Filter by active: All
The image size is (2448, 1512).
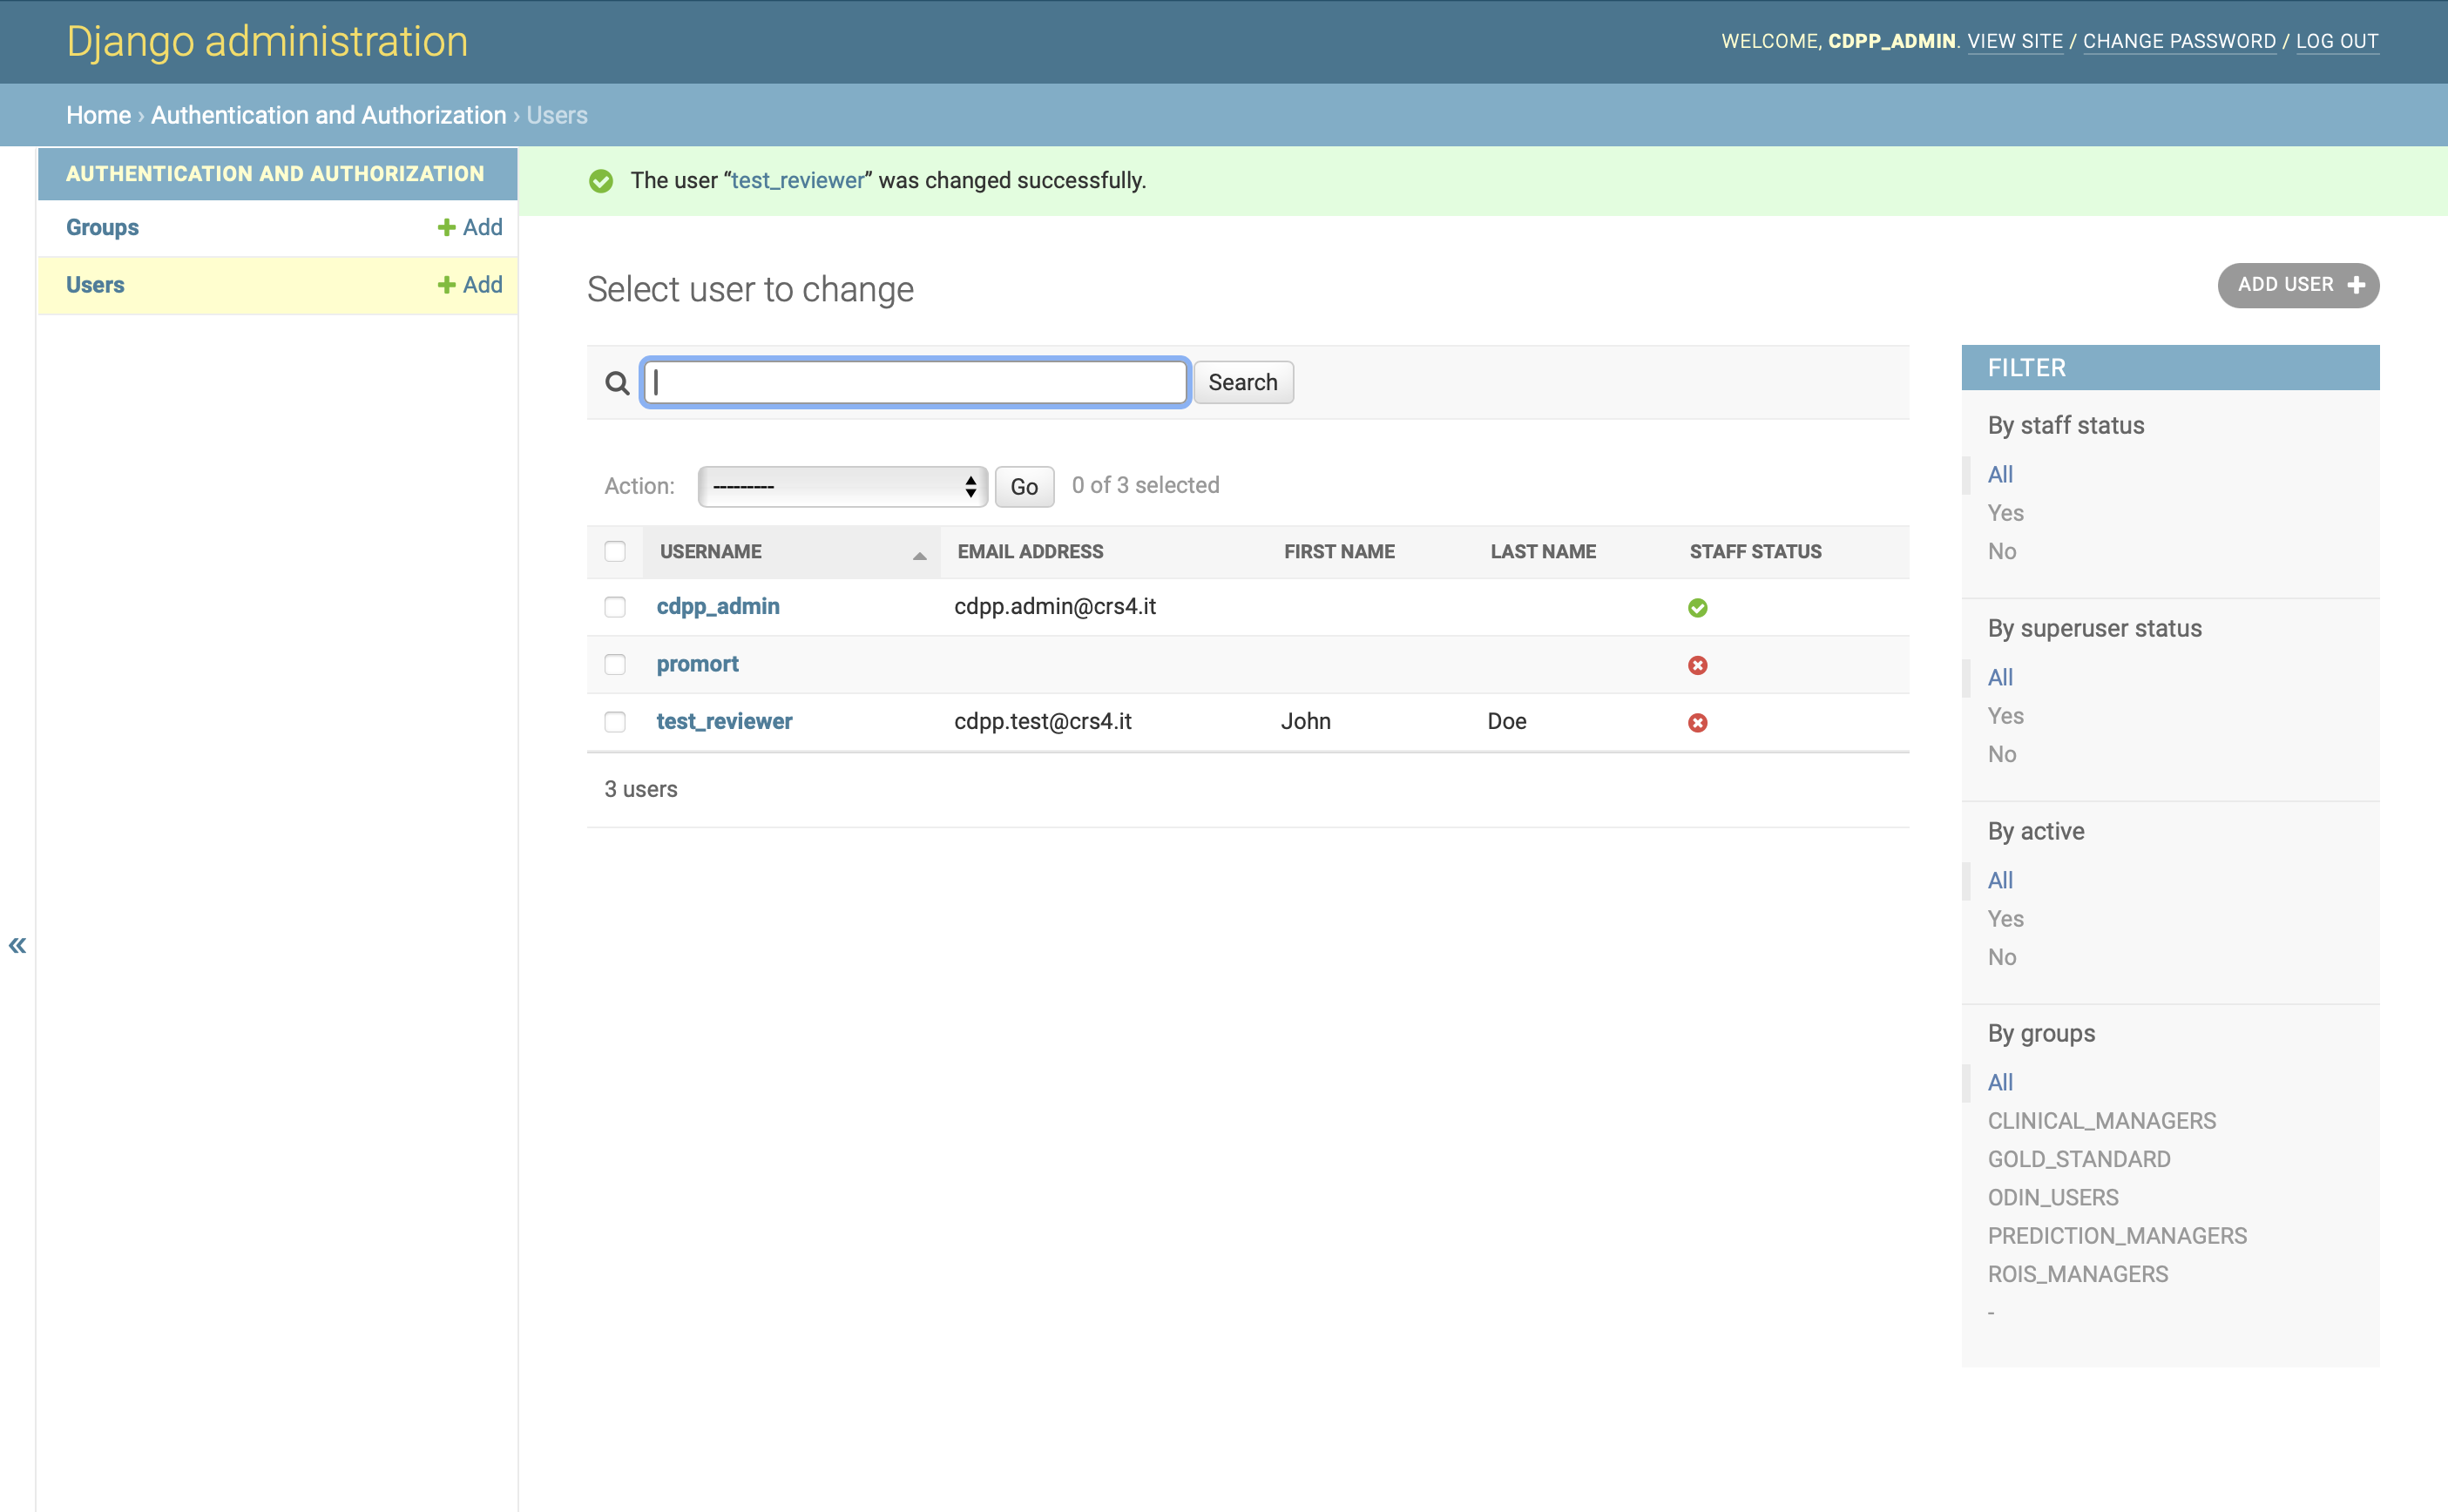(2000, 881)
